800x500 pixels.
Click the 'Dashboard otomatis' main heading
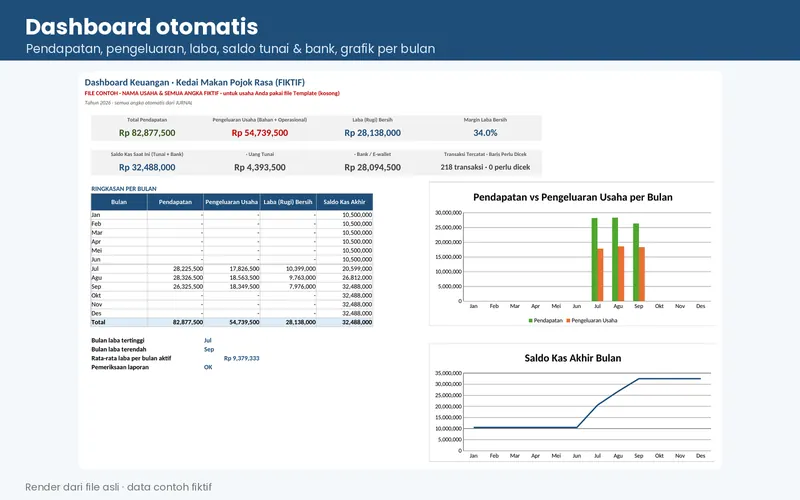pyautogui.click(x=141, y=27)
